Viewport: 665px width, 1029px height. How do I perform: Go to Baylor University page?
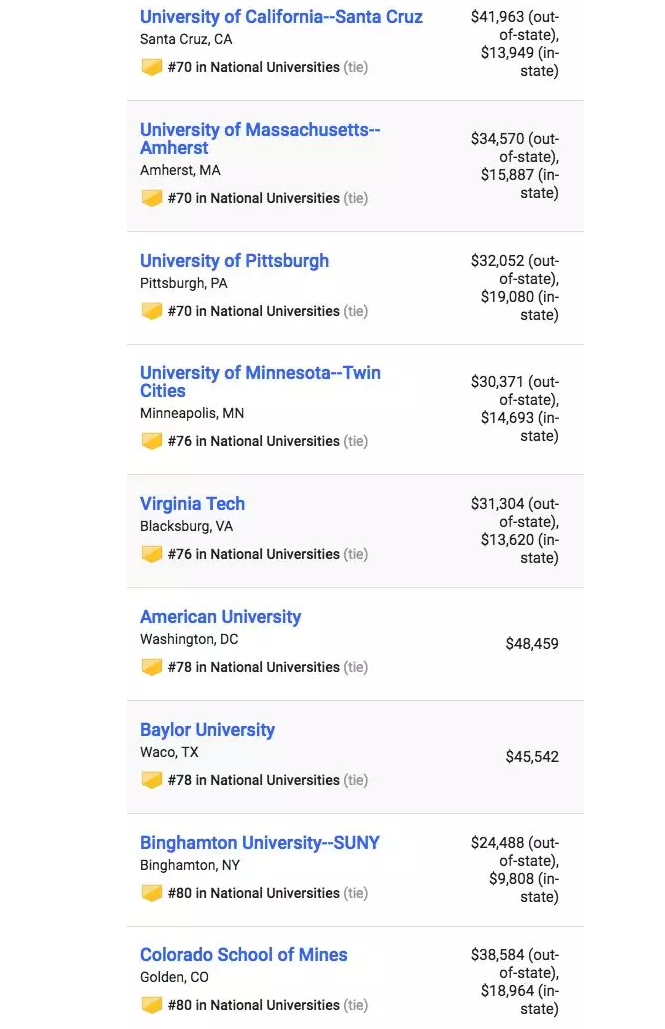click(207, 730)
